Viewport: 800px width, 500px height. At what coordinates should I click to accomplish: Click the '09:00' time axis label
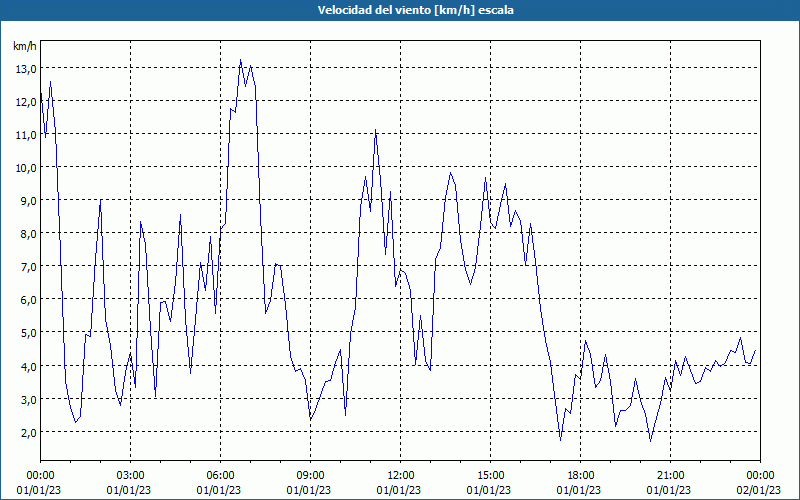(x=310, y=476)
